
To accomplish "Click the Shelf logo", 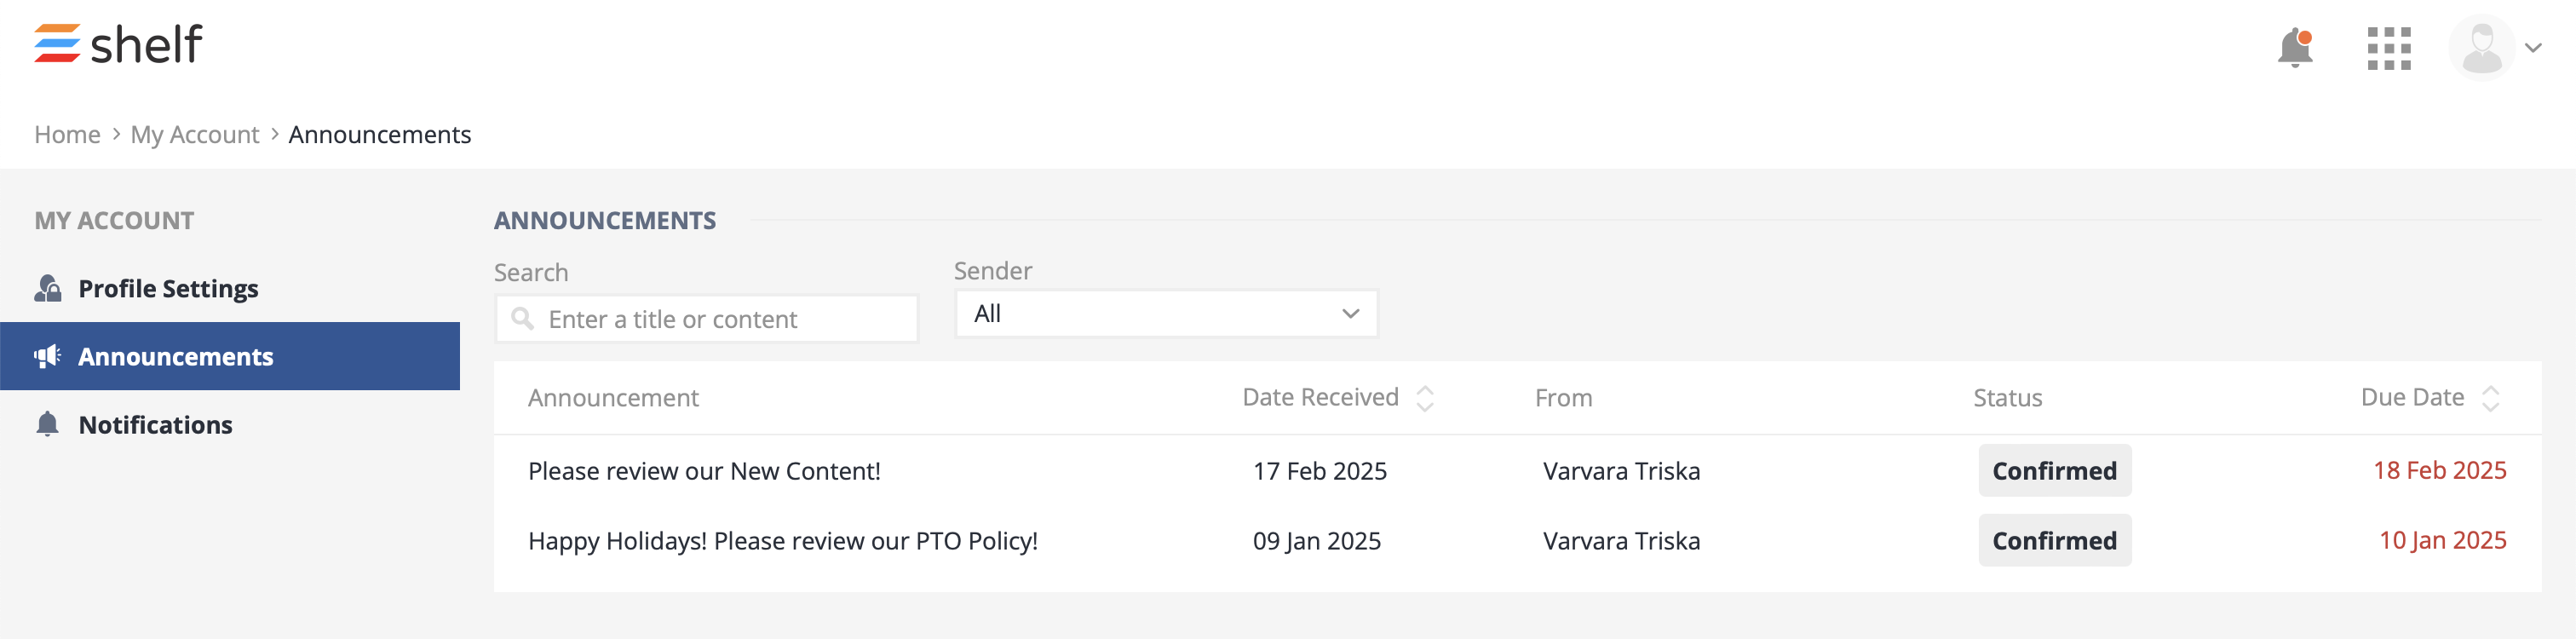I will click(x=118, y=44).
